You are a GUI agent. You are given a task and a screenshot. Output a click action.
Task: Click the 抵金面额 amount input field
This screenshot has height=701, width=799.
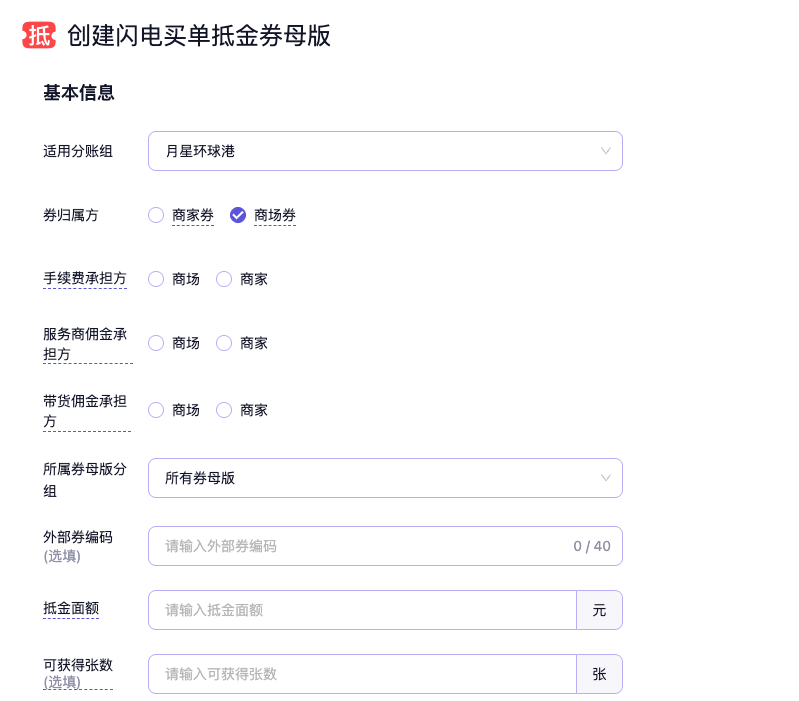[362, 610]
